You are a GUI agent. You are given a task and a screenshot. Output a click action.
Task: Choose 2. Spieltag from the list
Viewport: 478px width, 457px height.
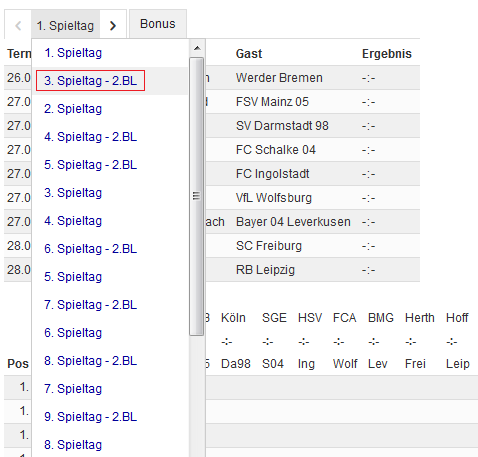(x=73, y=109)
